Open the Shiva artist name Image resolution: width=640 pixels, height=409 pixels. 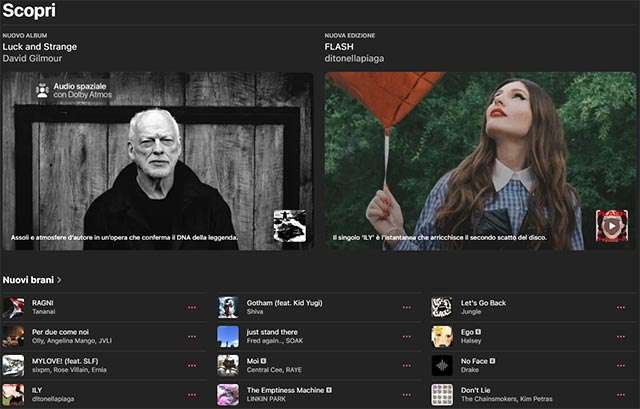(x=255, y=312)
